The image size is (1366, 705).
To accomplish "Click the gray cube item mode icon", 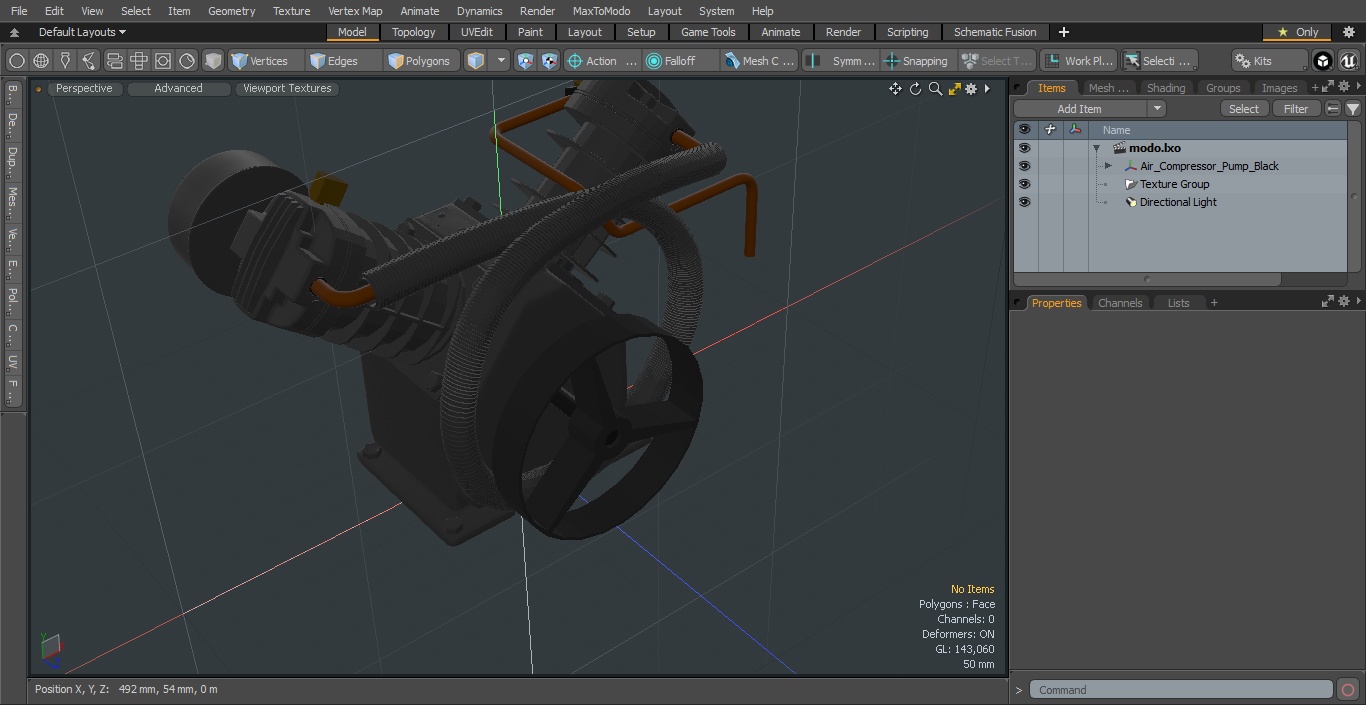I will [x=213, y=61].
